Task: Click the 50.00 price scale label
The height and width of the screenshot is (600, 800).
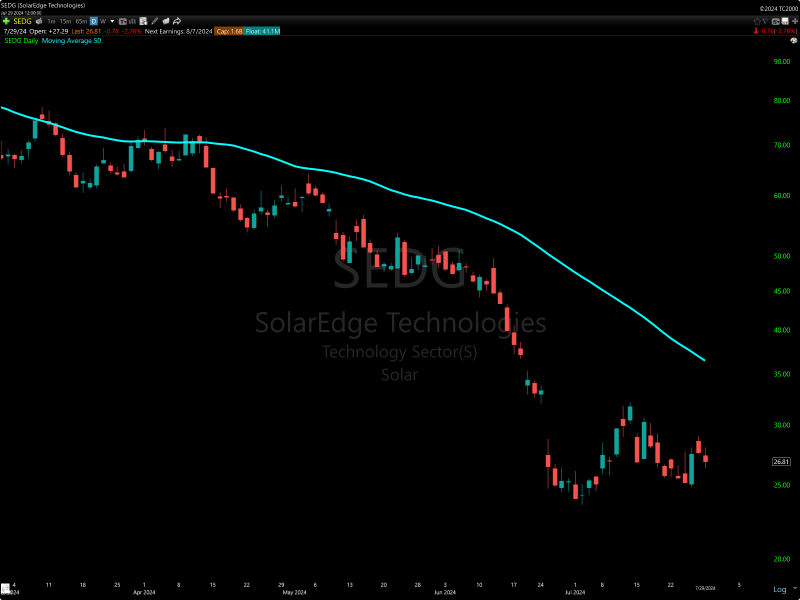Action: (x=782, y=256)
